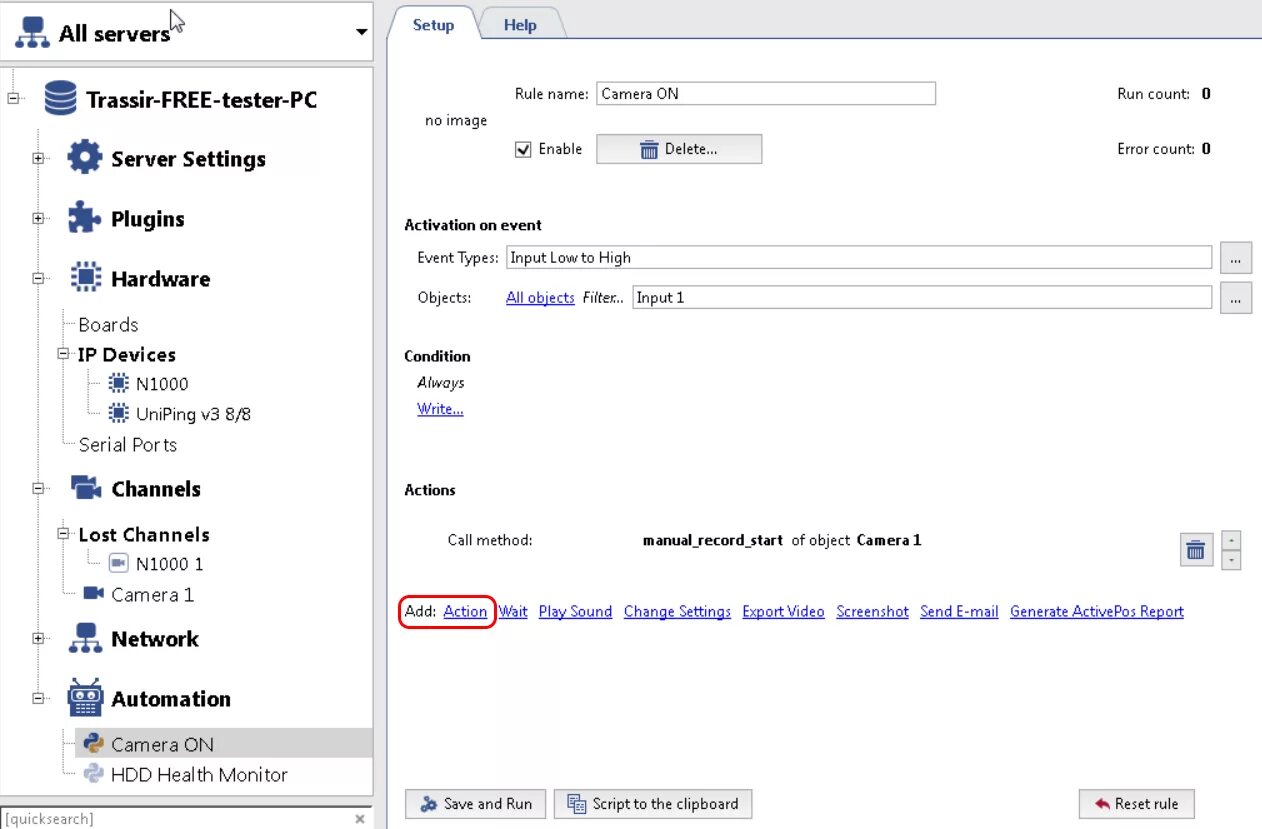The width and height of the screenshot is (1262, 829).
Task: Expand the Server Settings node
Action: 39,158
